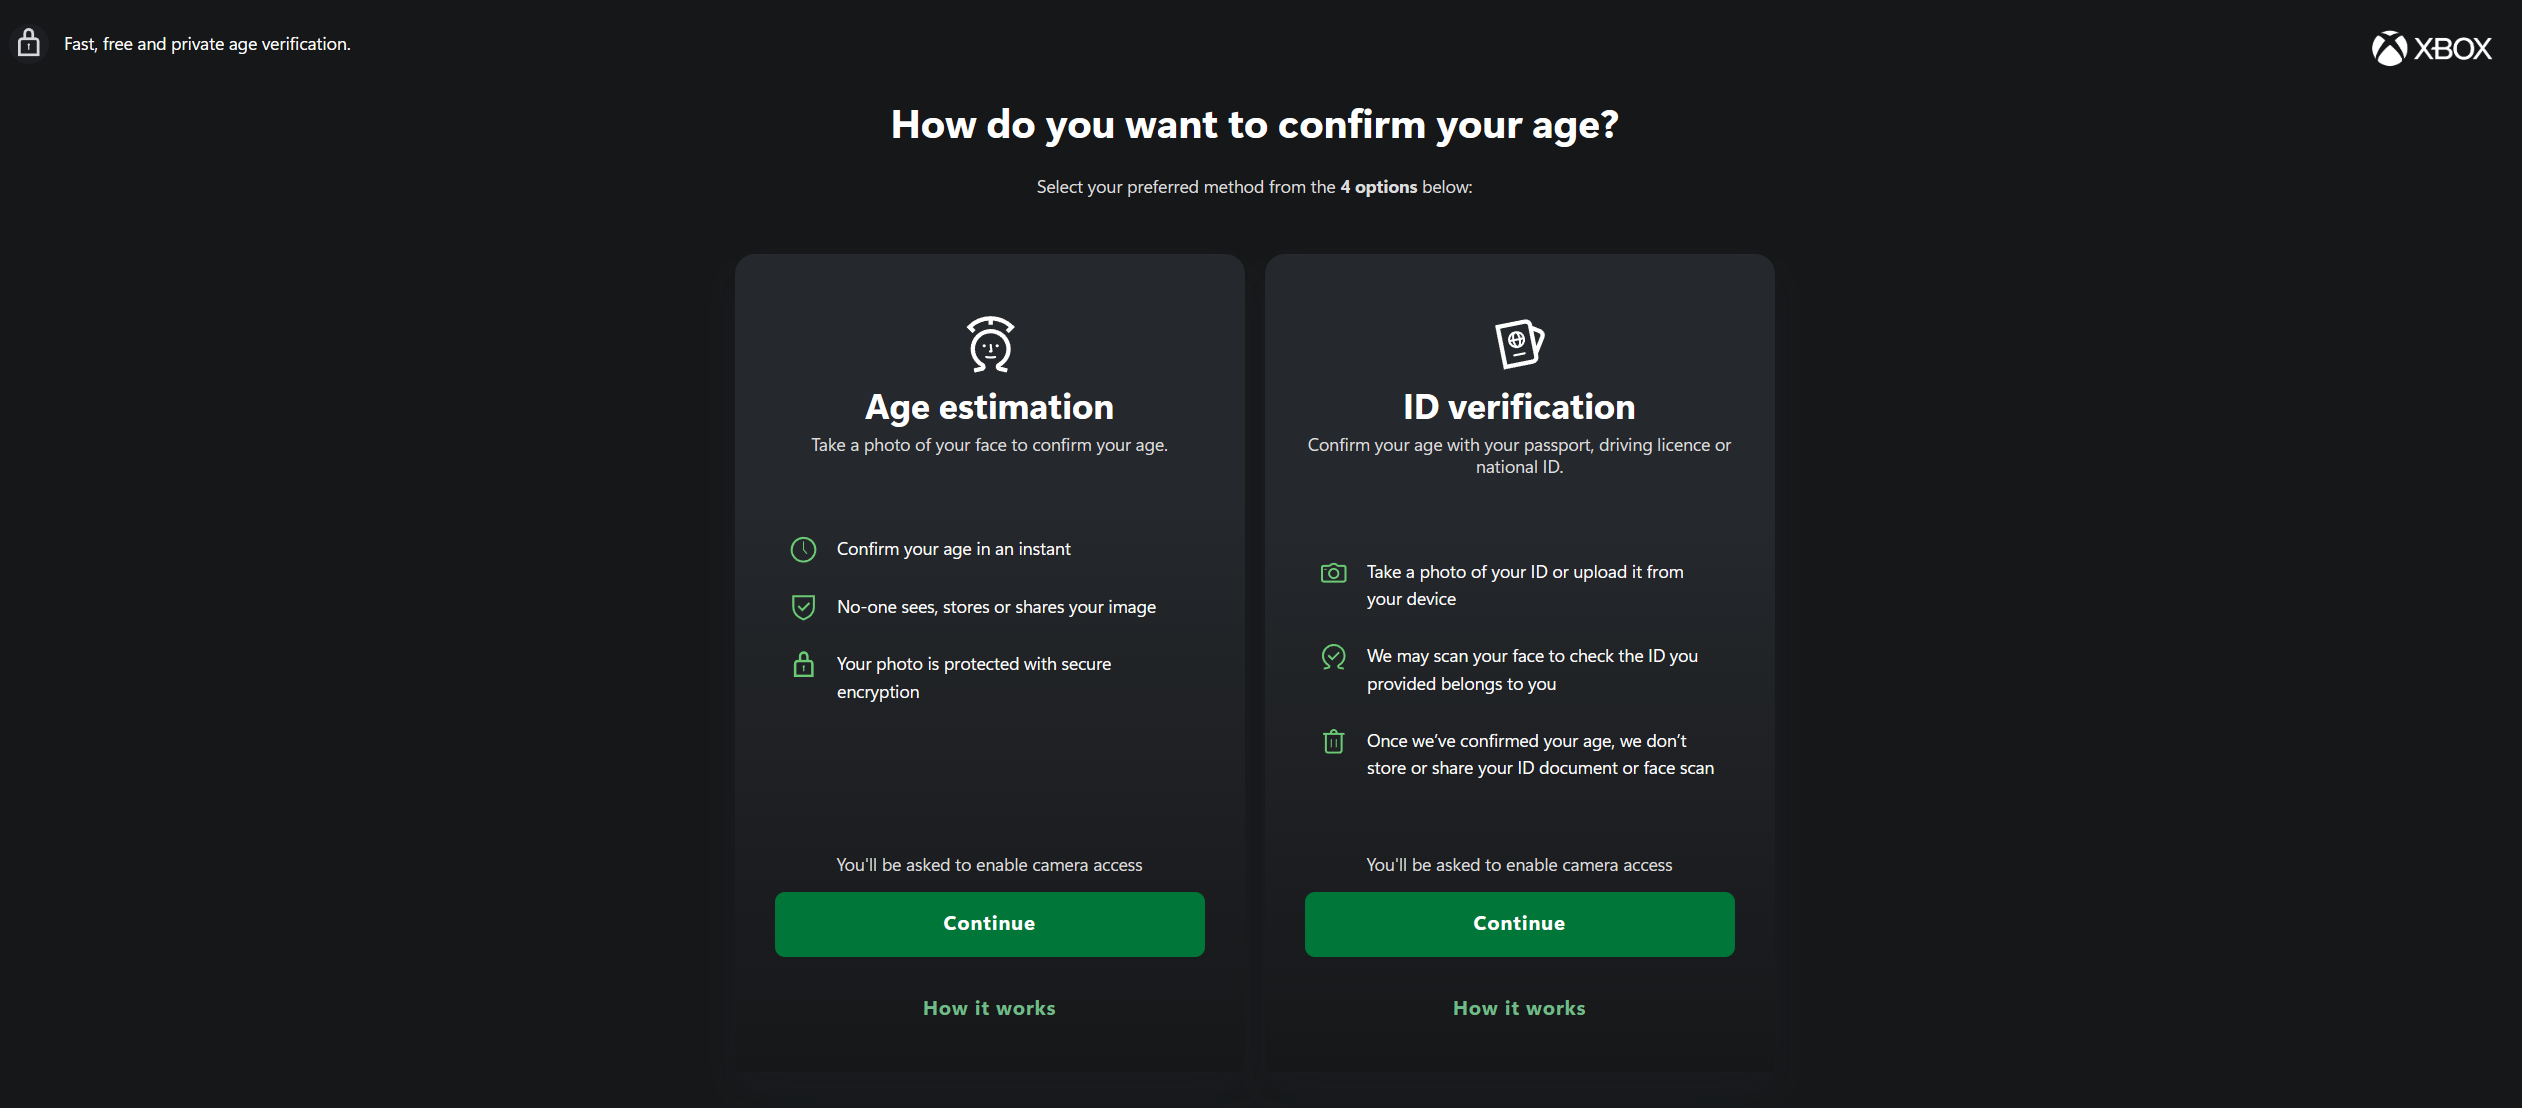Open How it works for ID verification
The width and height of the screenshot is (2522, 1108).
click(1519, 1008)
